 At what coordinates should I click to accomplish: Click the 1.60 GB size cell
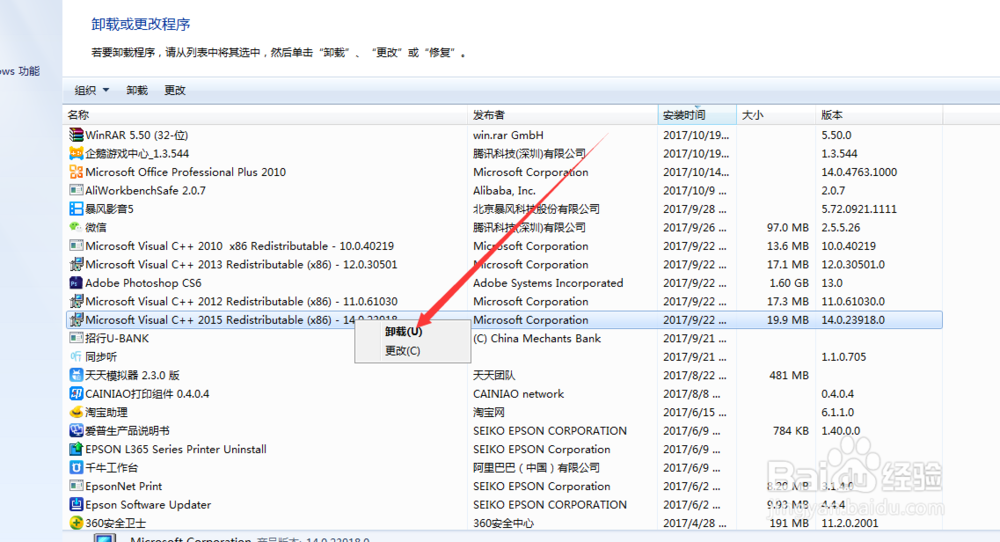point(789,283)
